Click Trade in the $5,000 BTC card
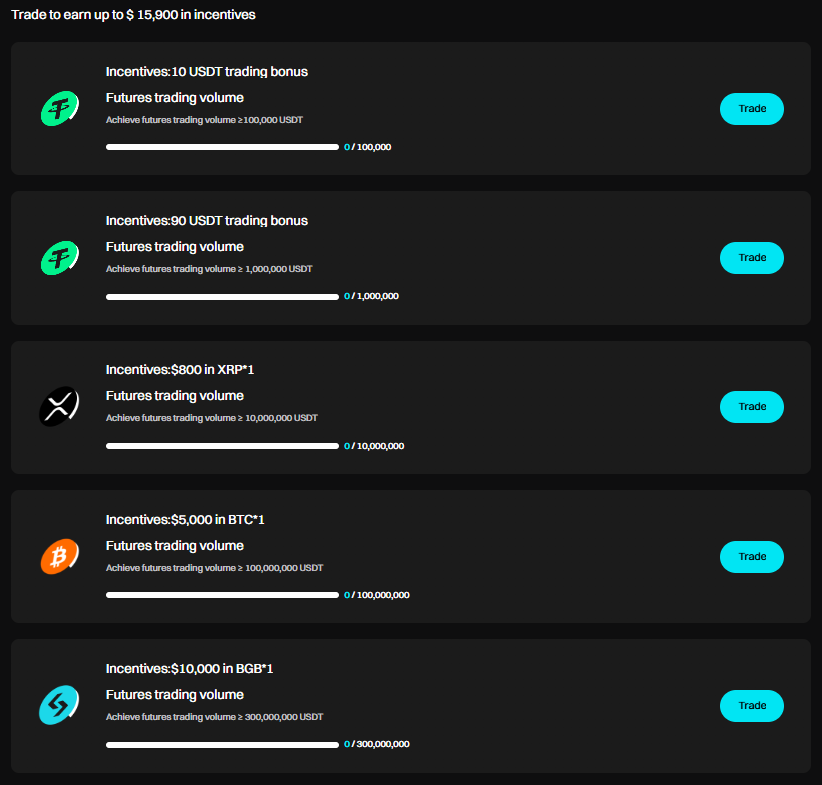 (752, 557)
